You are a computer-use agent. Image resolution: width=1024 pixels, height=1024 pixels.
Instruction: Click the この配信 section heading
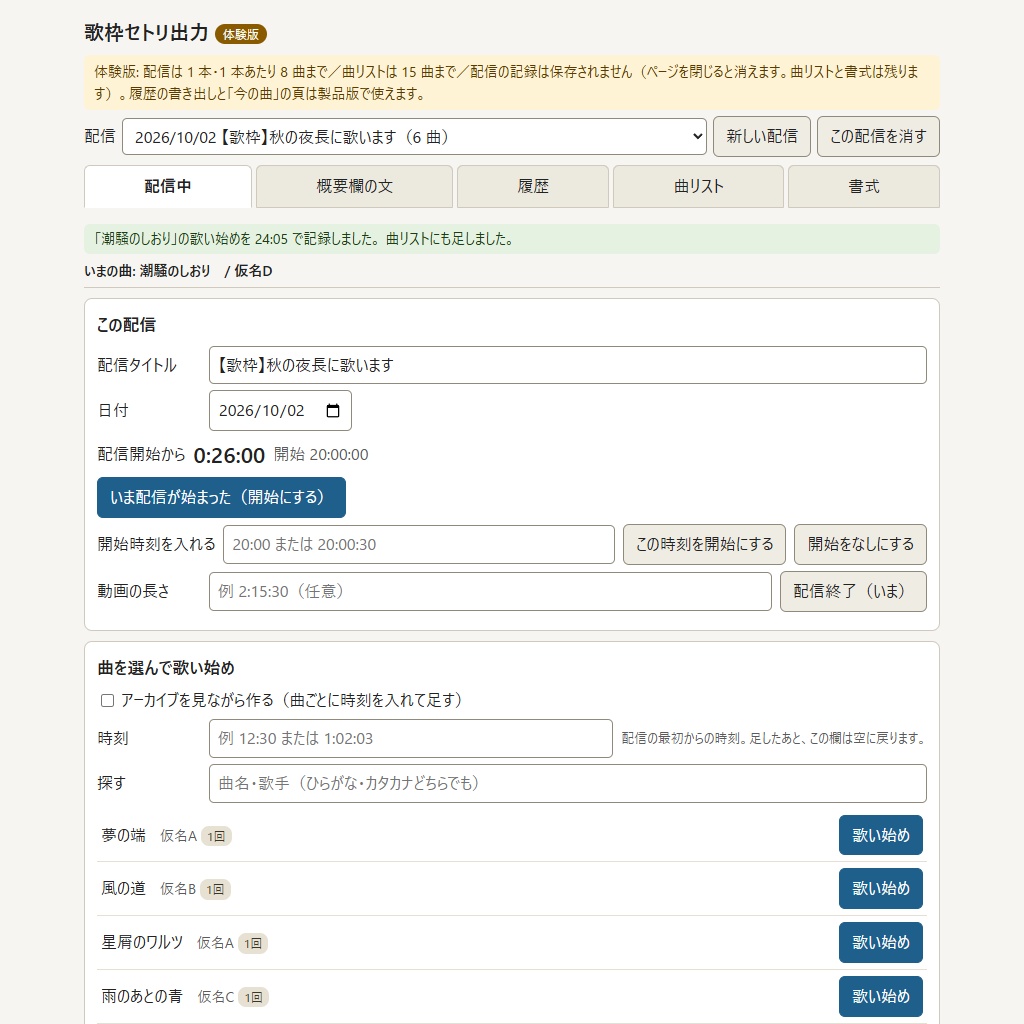127,325
